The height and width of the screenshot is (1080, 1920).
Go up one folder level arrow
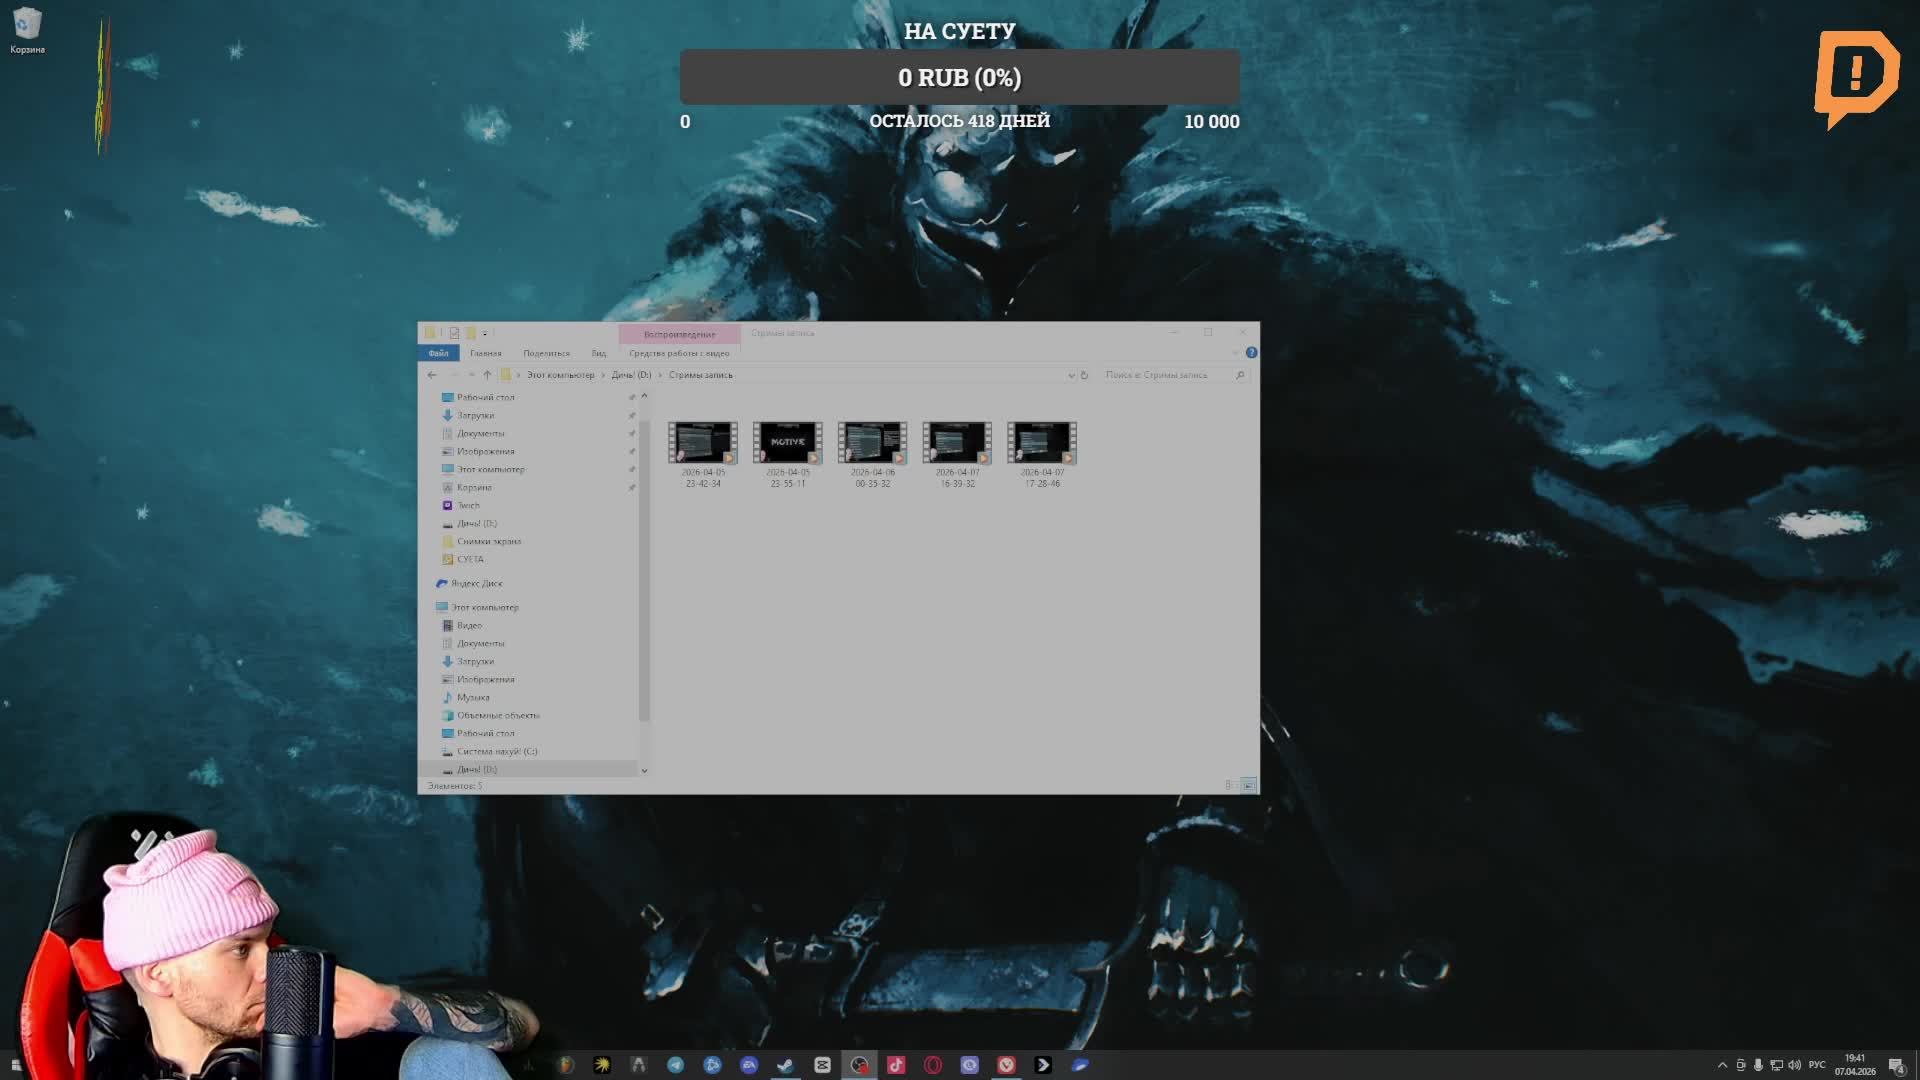click(487, 375)
